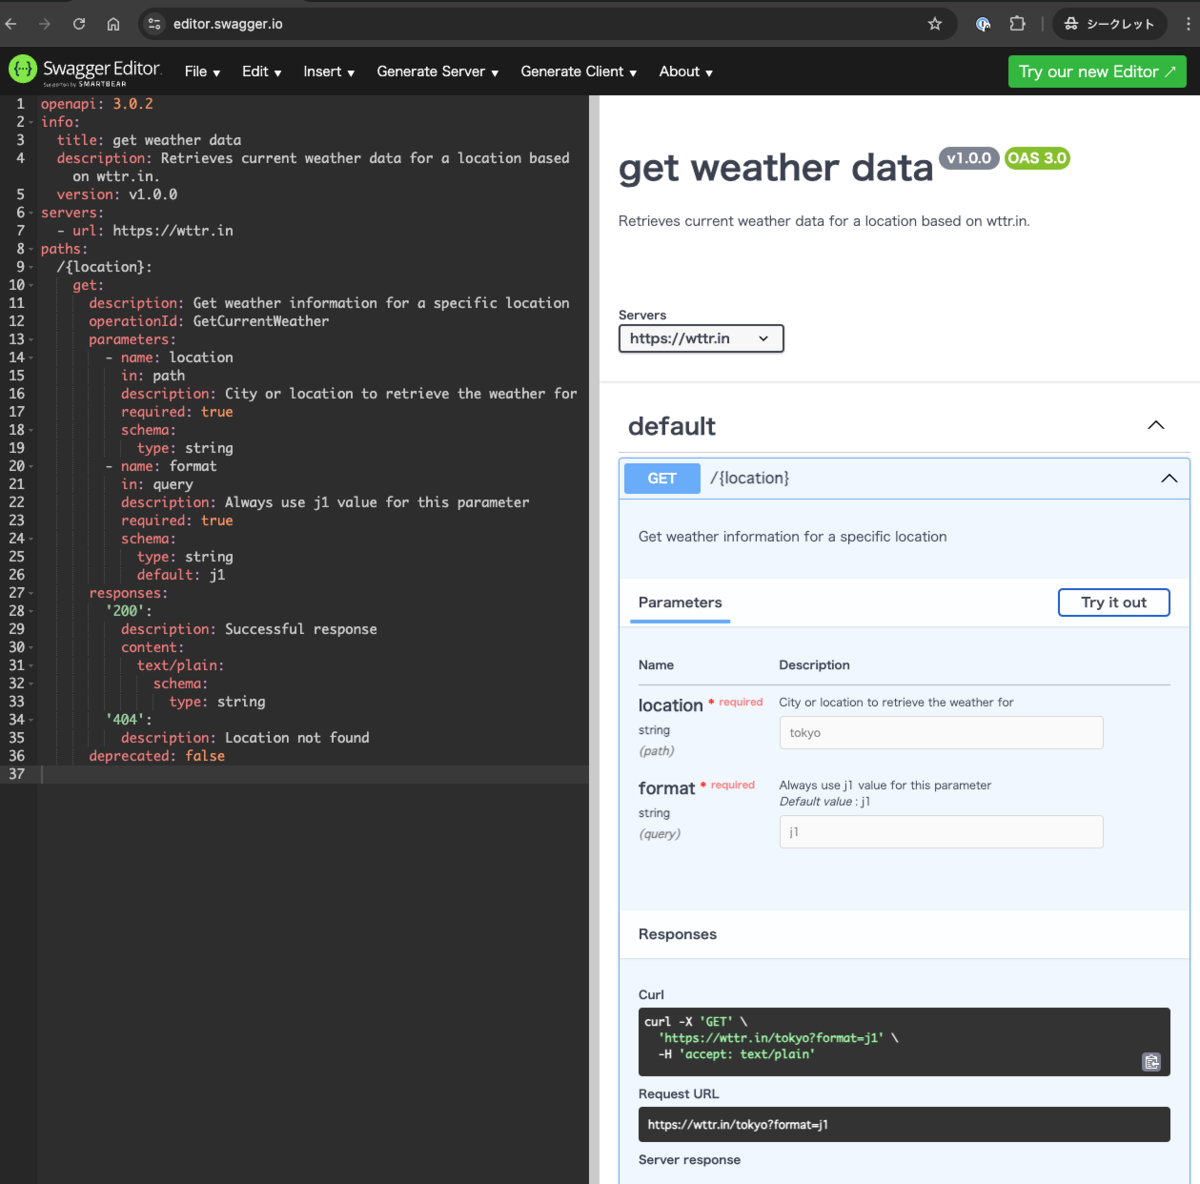
Task: Open the Insert menu
Action: pyautogui.click(x=329, y=72)
